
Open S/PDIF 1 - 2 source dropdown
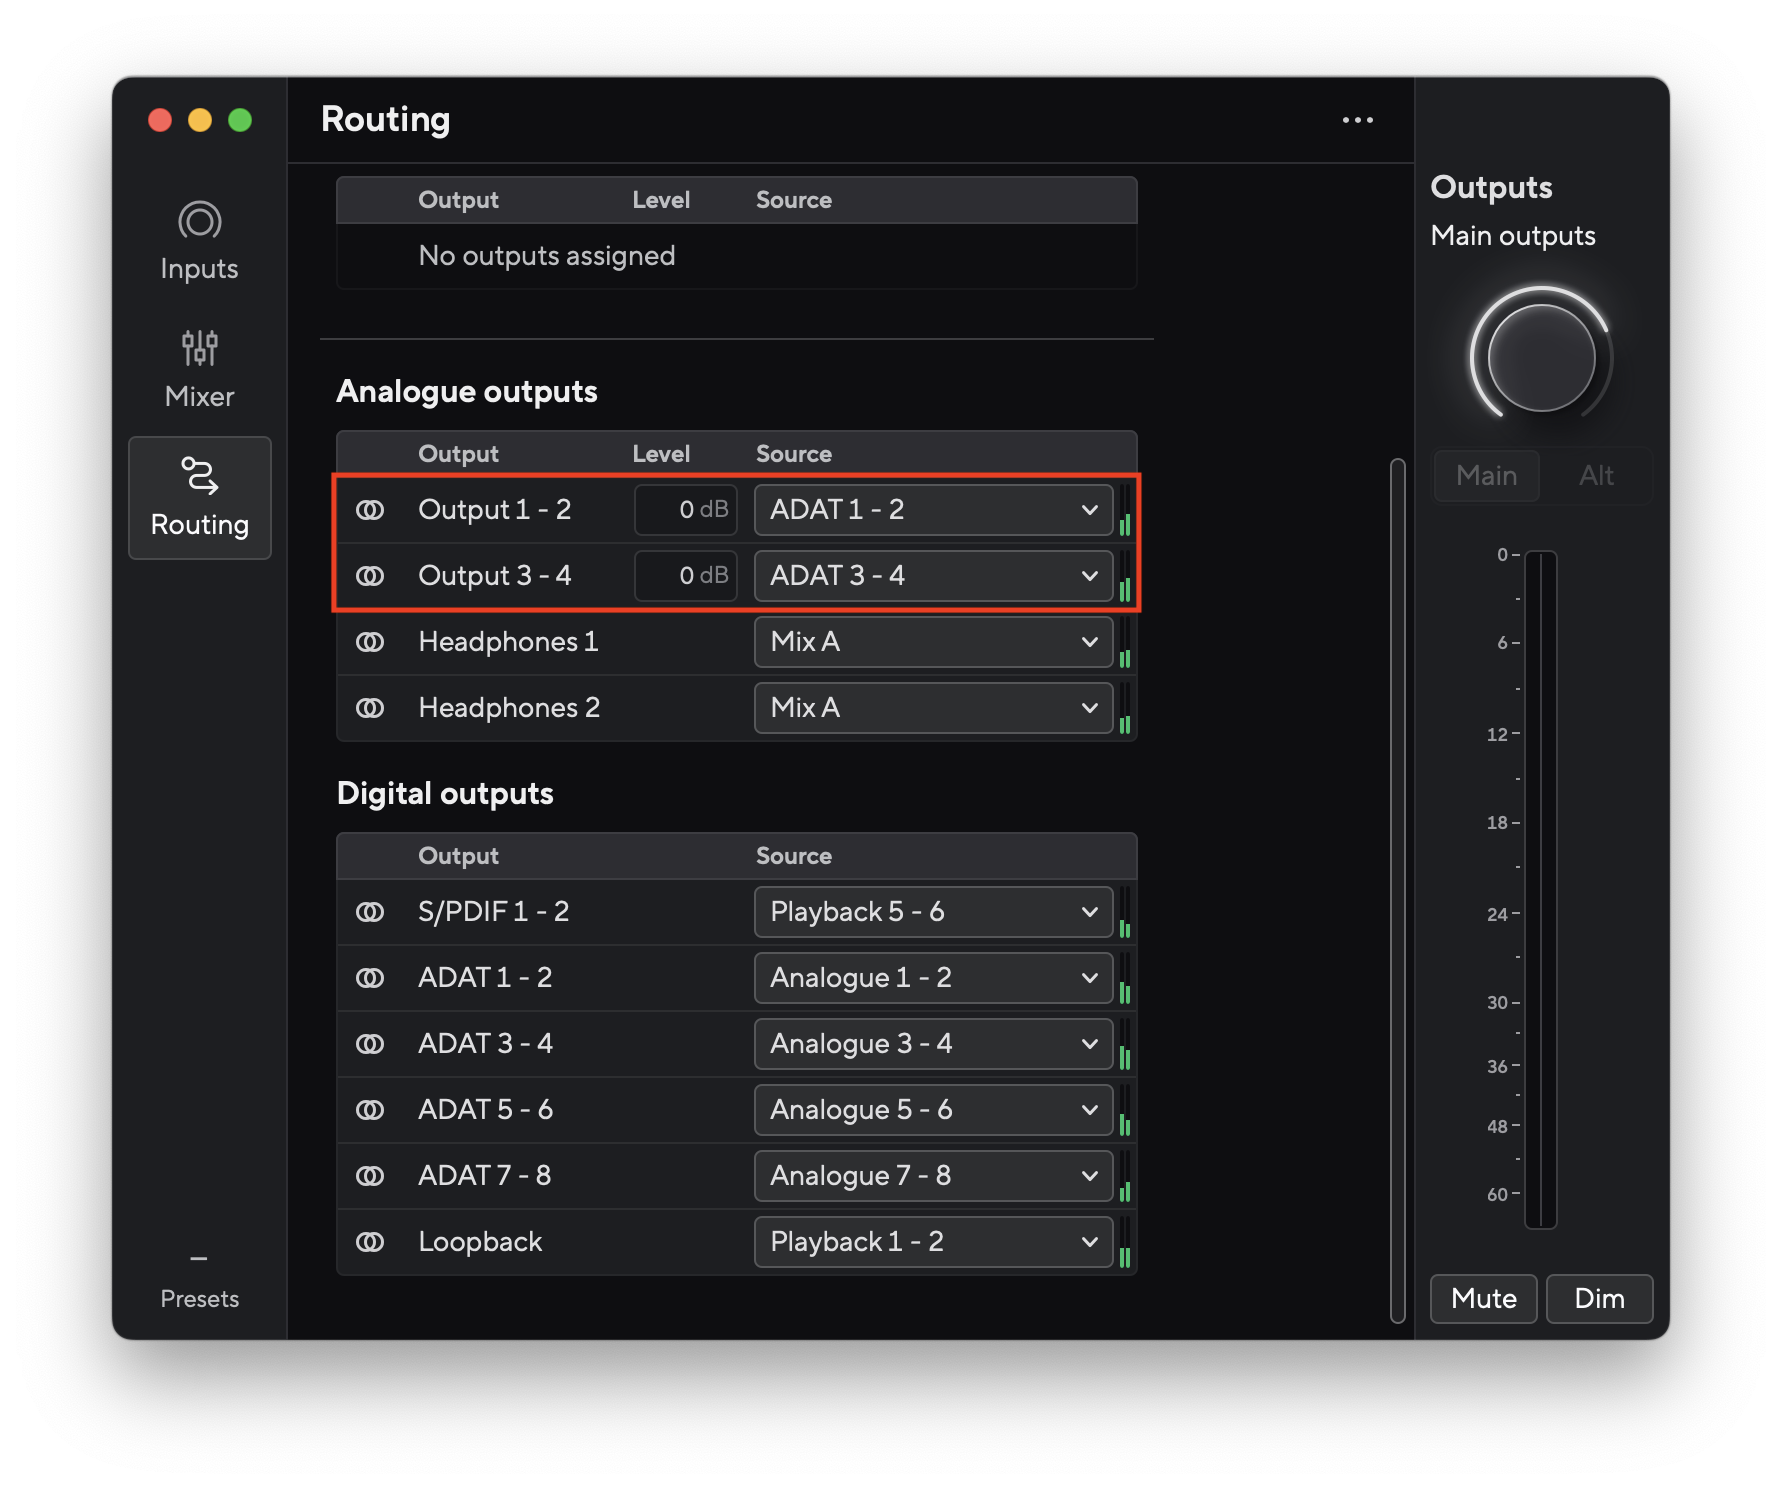pos(933,912)
